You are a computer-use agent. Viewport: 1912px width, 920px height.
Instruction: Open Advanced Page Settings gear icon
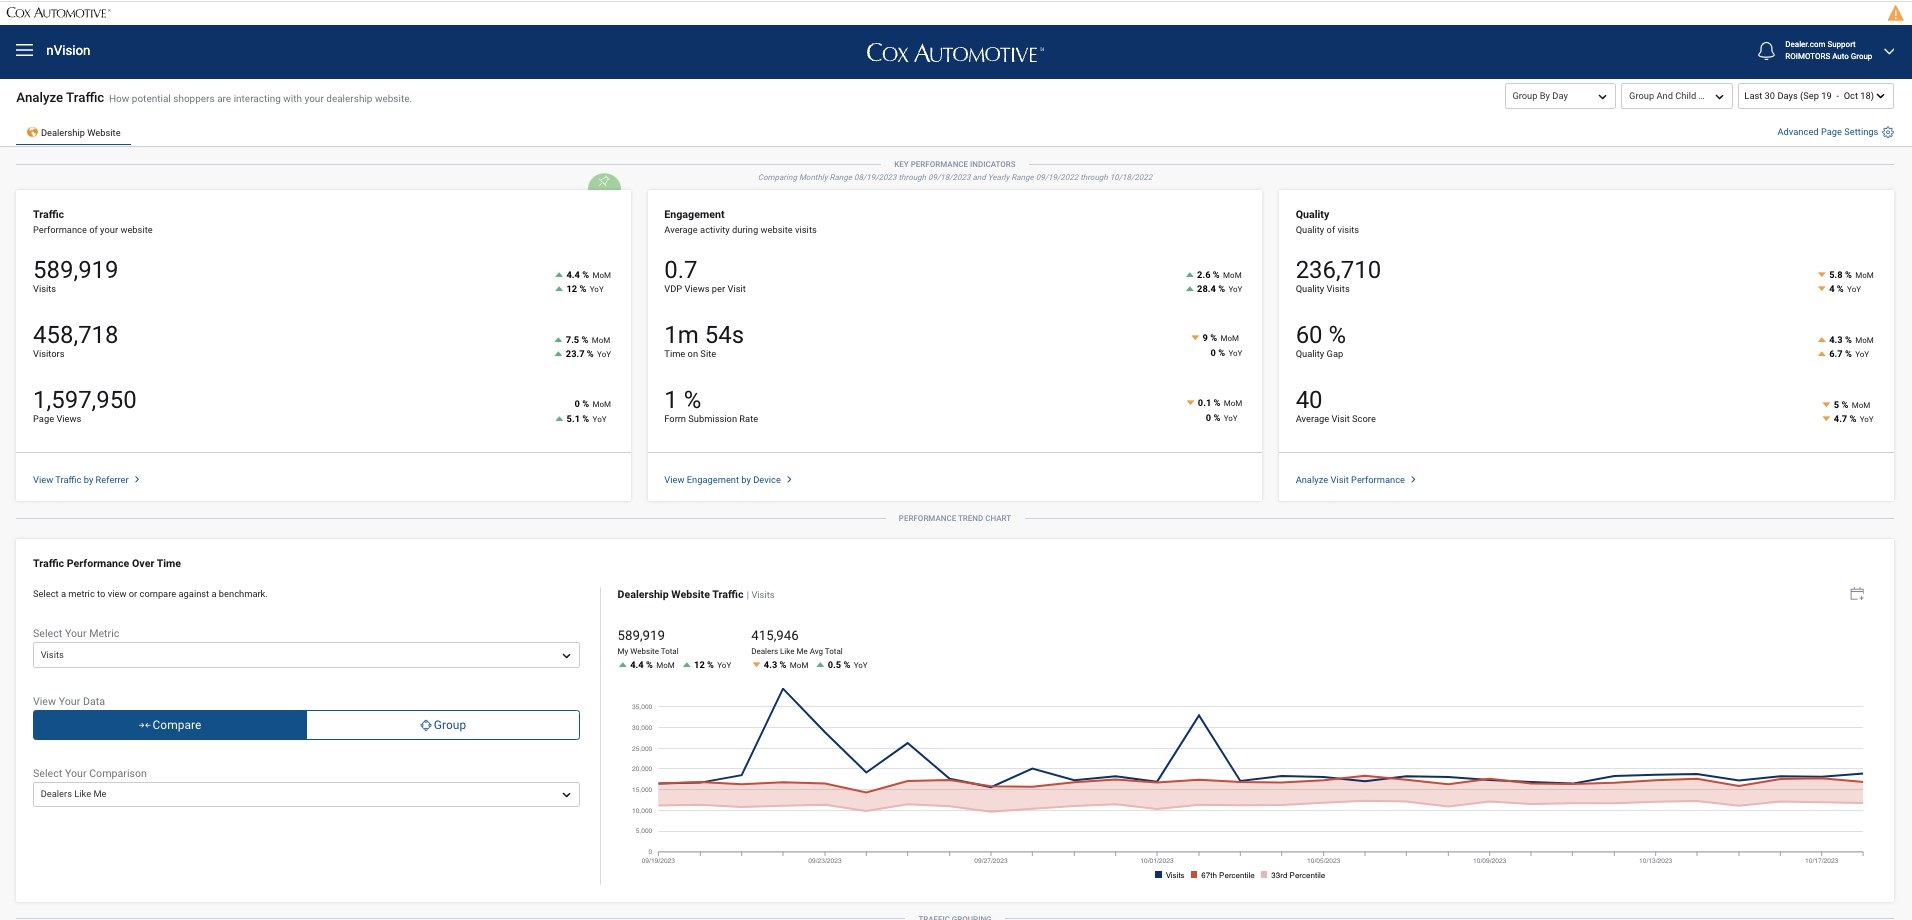pos(1888,132)
